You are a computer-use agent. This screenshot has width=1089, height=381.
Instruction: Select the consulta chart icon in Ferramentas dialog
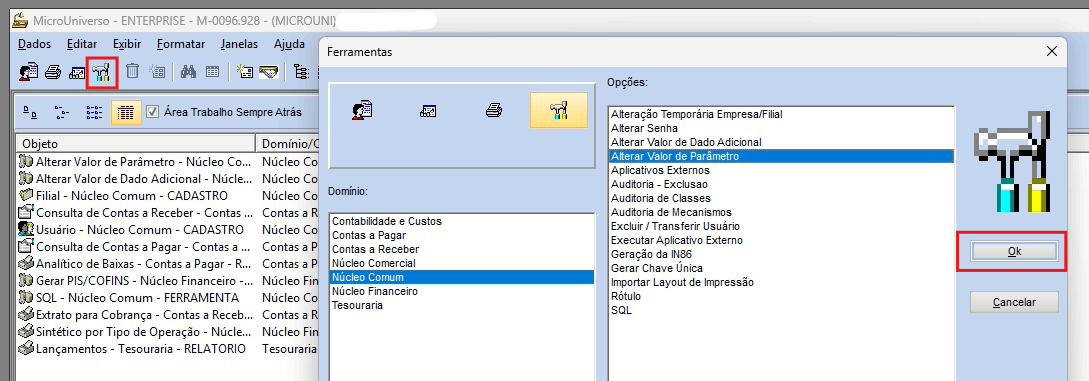tap(429, 110)
